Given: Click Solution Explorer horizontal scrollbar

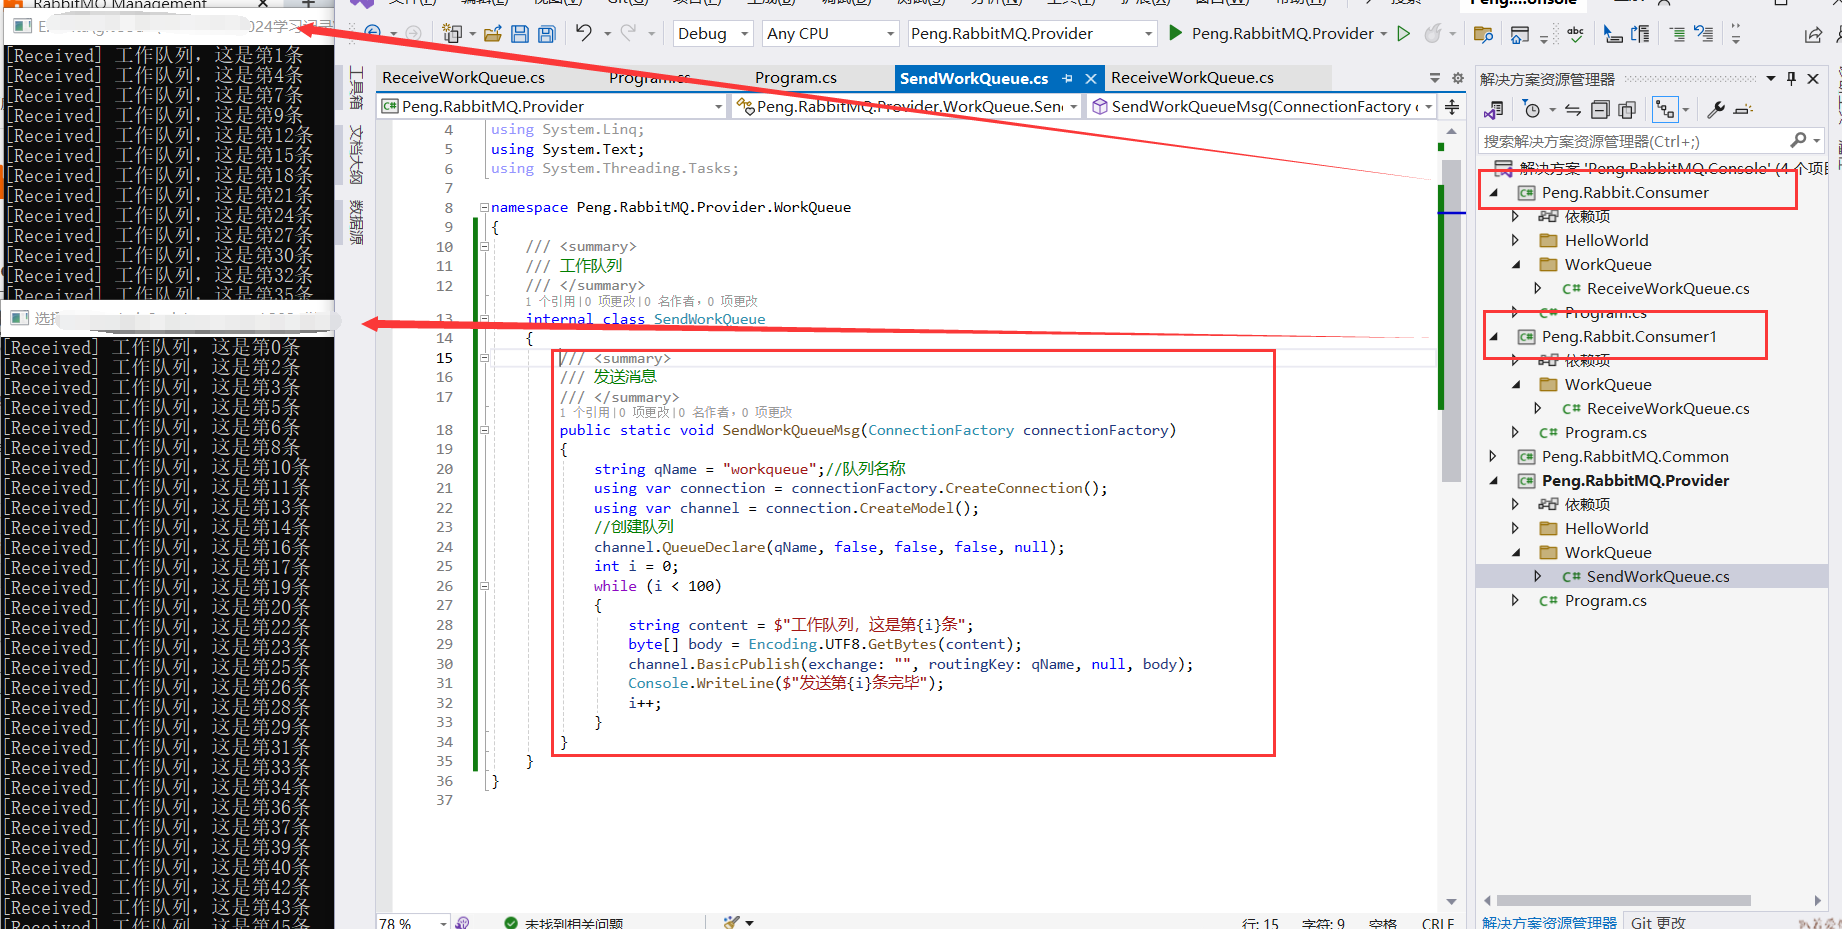Looking at the screenshot, I should [x=1623, y=900].
